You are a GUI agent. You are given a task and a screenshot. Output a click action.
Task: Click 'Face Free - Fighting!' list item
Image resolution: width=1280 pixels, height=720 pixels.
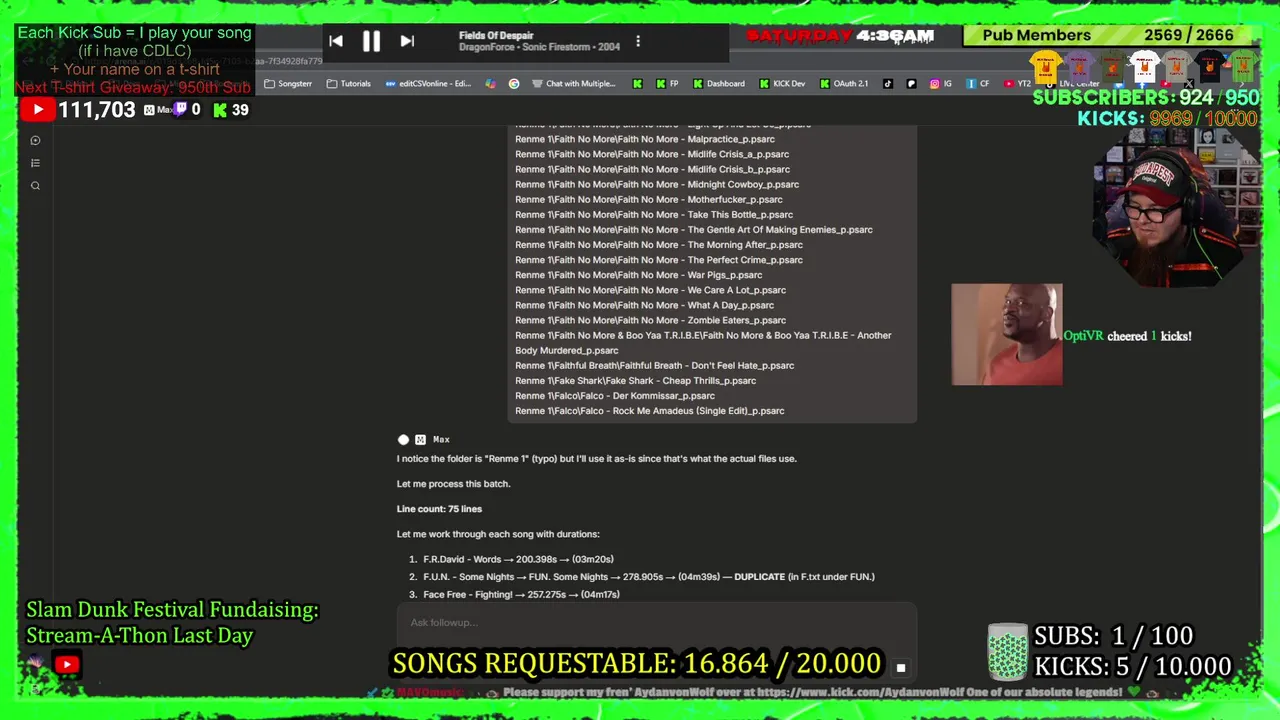521,594
